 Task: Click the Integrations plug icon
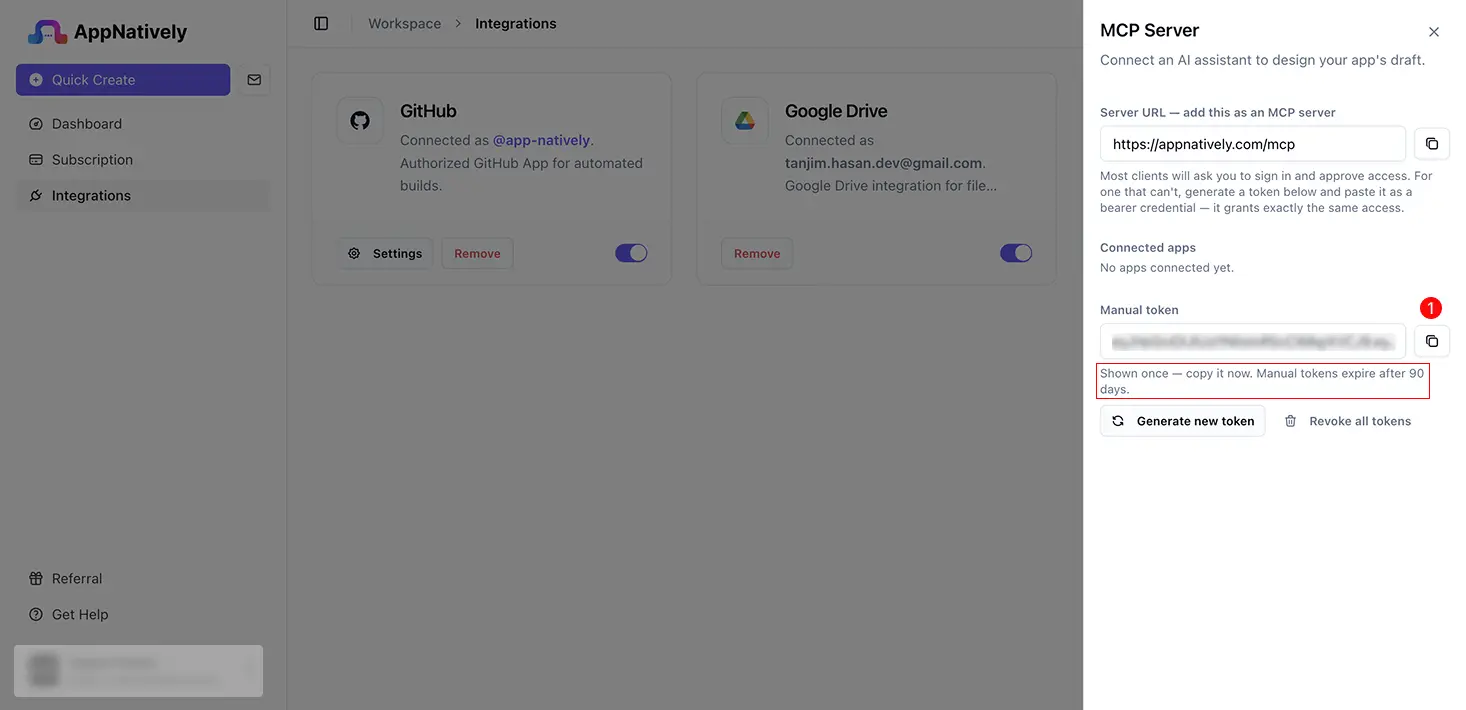(x=36, y=196)
